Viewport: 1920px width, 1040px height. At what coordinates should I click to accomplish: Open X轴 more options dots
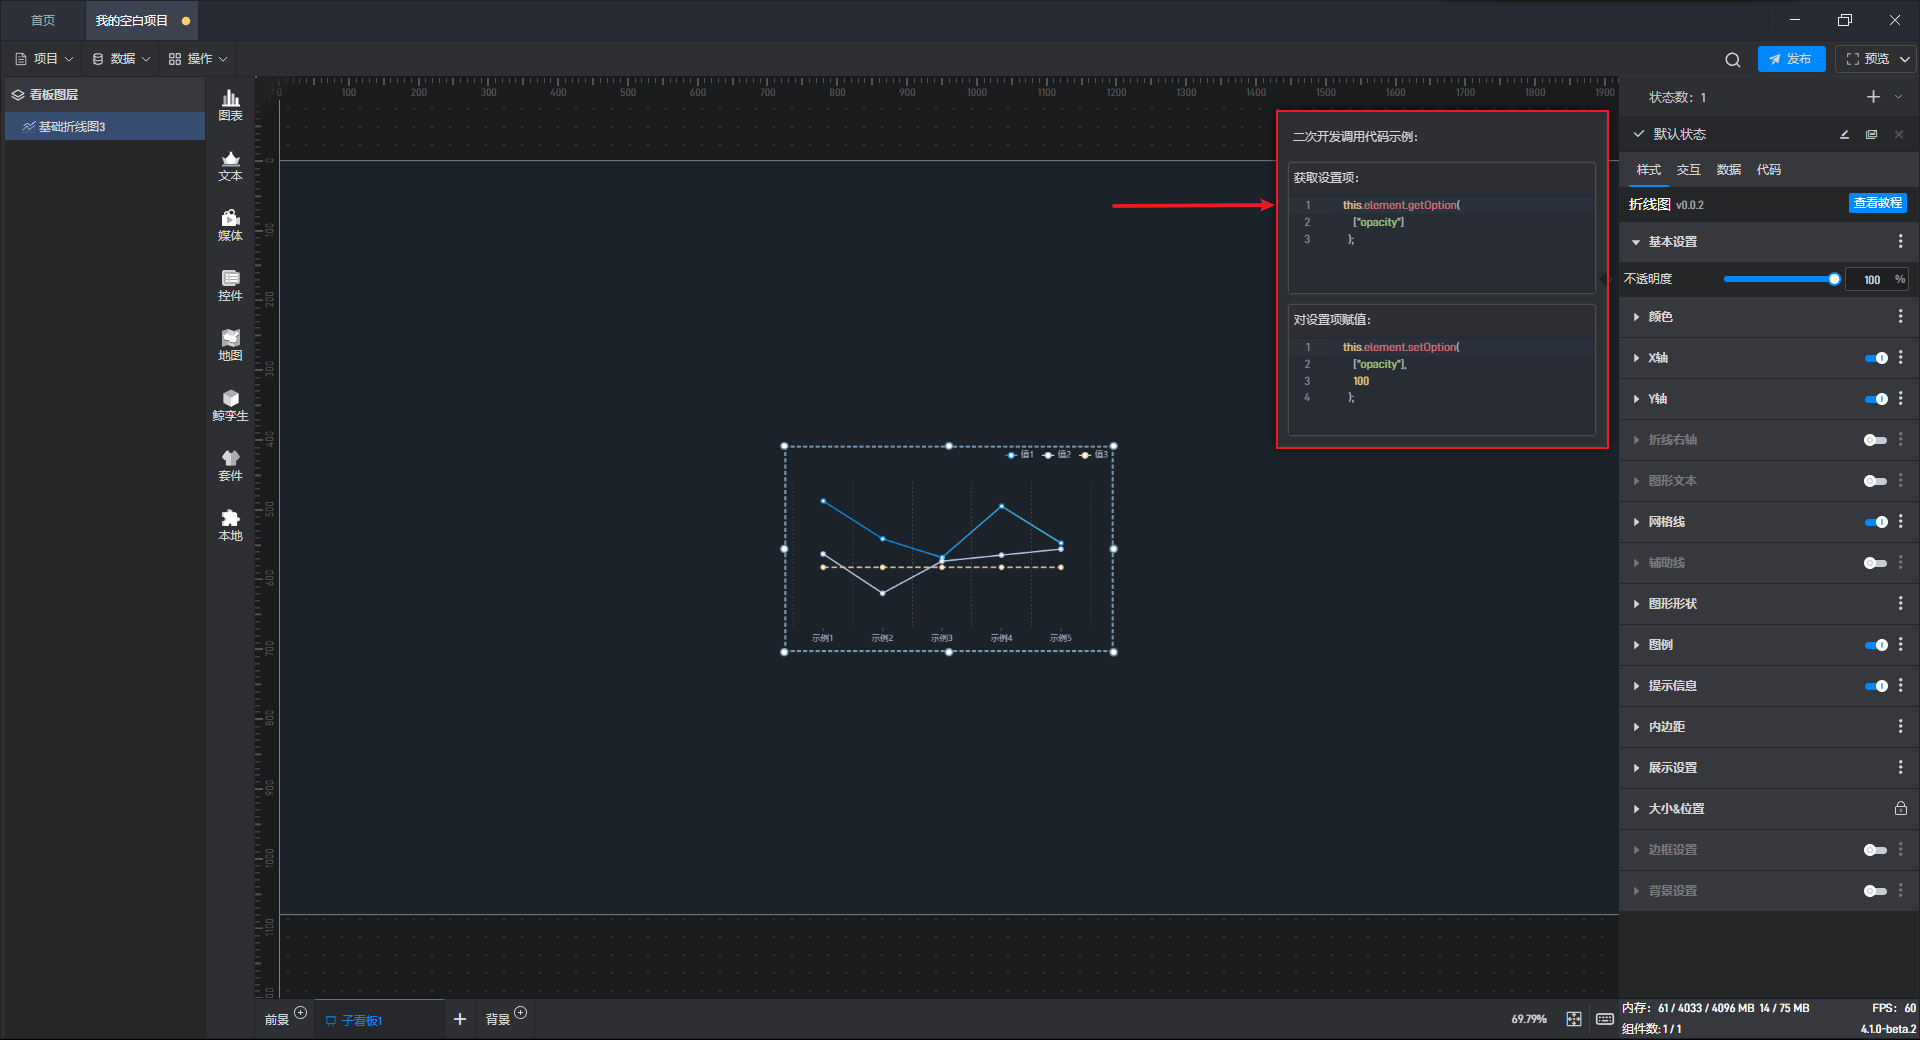[x=1901, y=358]
